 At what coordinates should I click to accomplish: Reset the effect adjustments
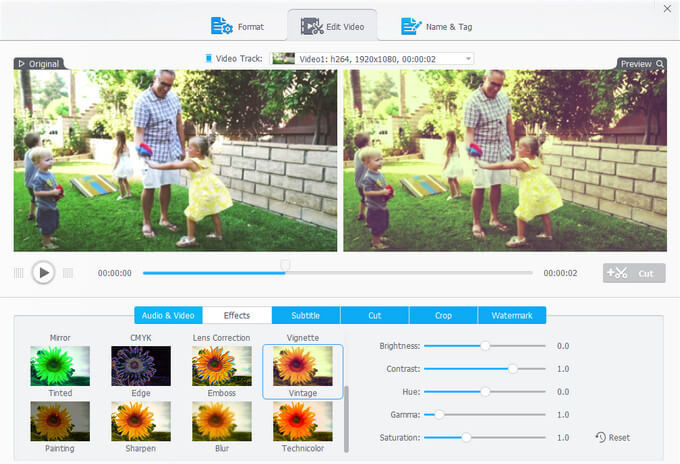click(x=612, y=438)
